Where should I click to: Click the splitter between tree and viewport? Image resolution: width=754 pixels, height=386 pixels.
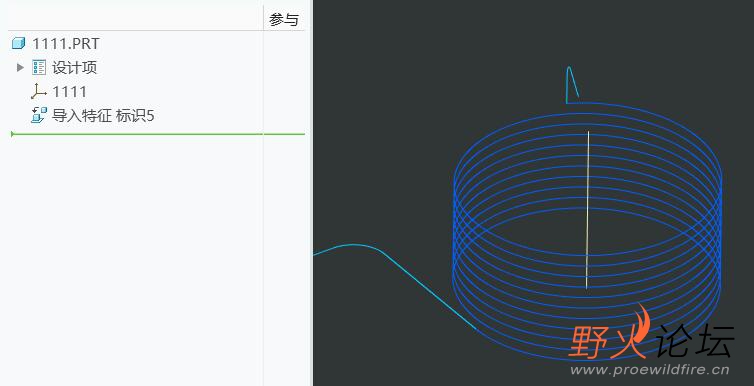(x=312, y=193)
